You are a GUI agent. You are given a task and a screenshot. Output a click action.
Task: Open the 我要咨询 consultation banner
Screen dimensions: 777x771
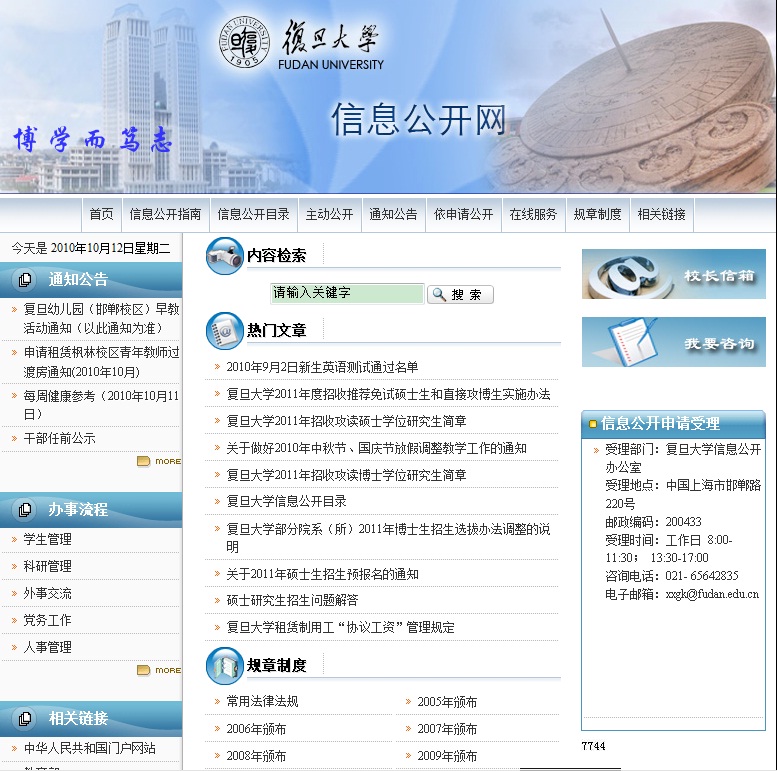click(x=673, y=342)
